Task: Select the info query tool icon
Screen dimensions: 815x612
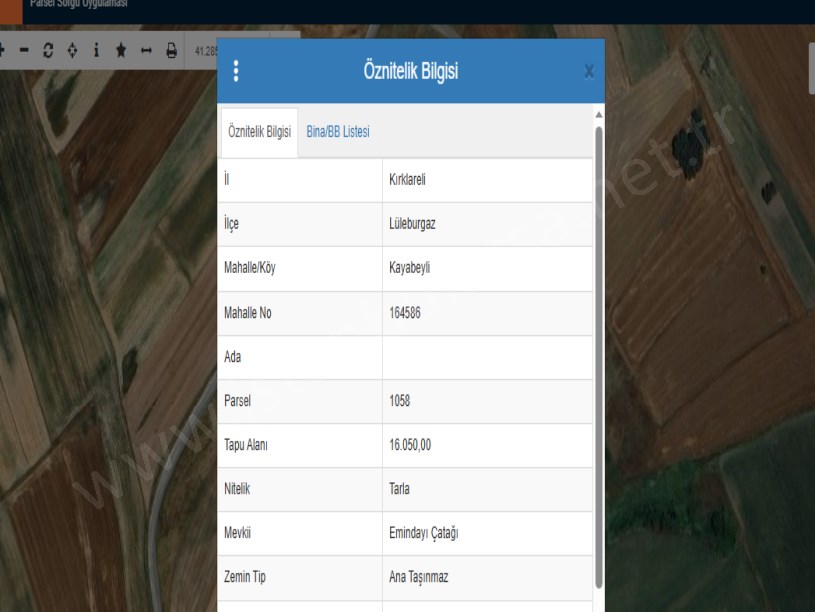Action: (x=96, y=51)
